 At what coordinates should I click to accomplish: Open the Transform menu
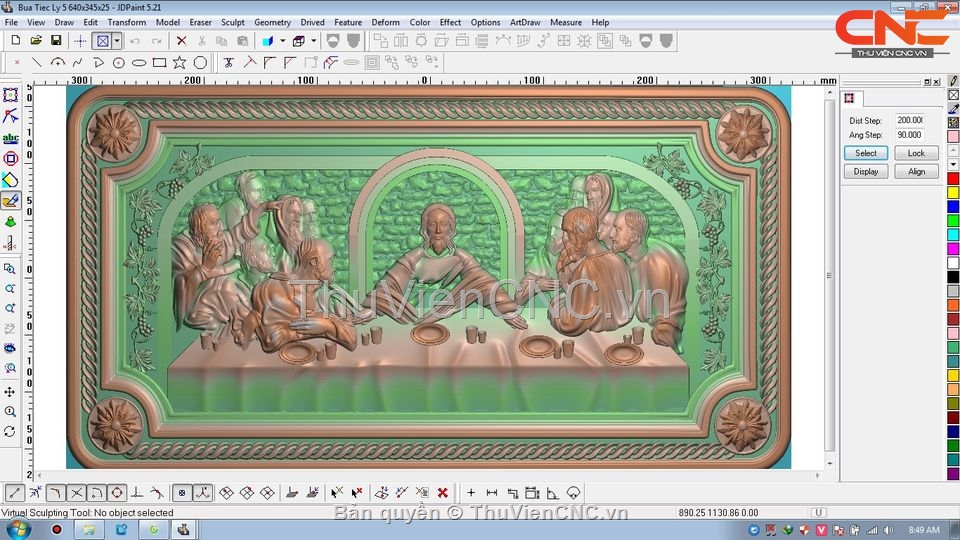127,22
